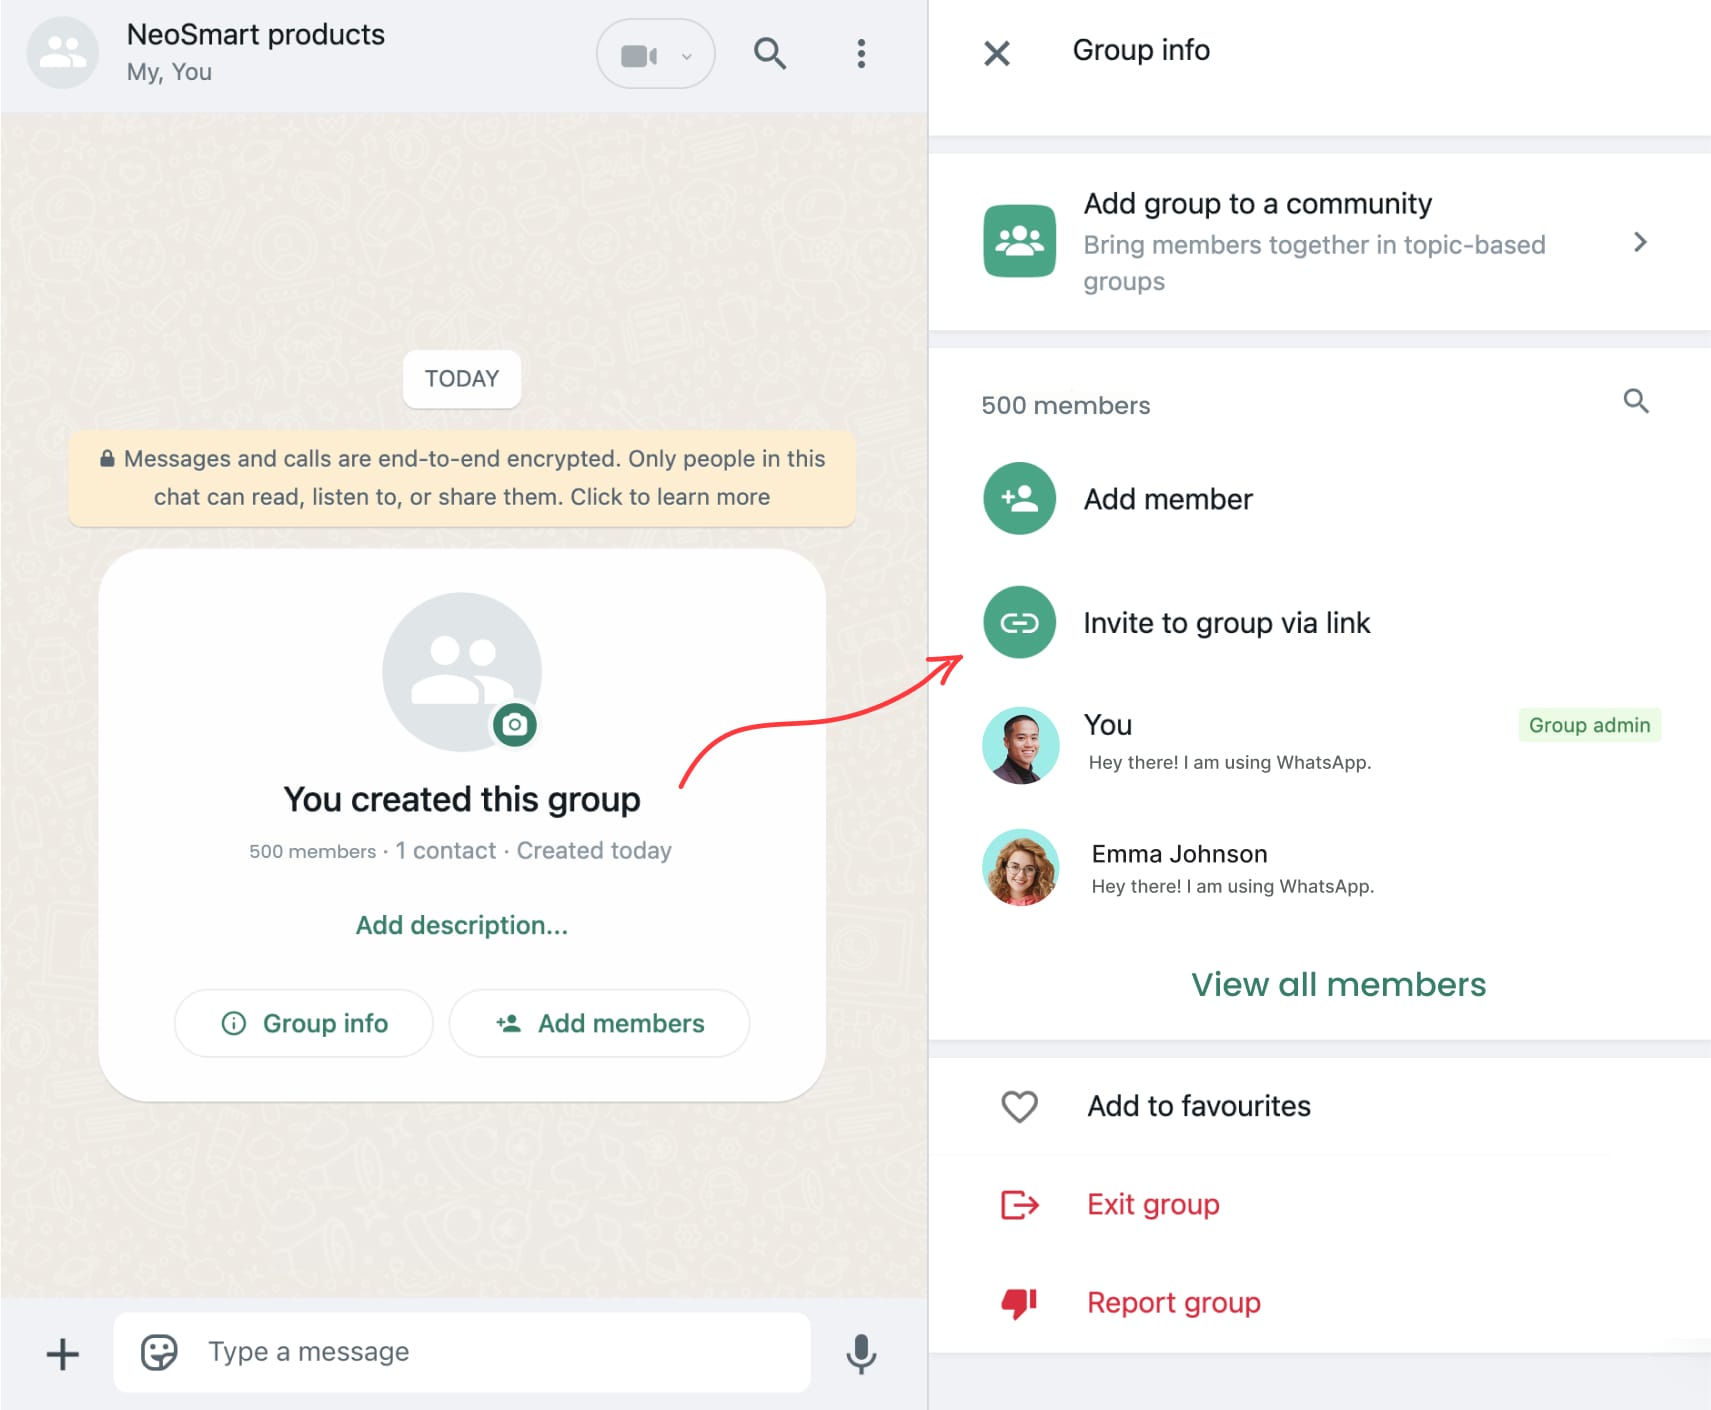Click the camera icon to set group photo
This screenshot has height=1410, width=1711.
pos(515,724)
